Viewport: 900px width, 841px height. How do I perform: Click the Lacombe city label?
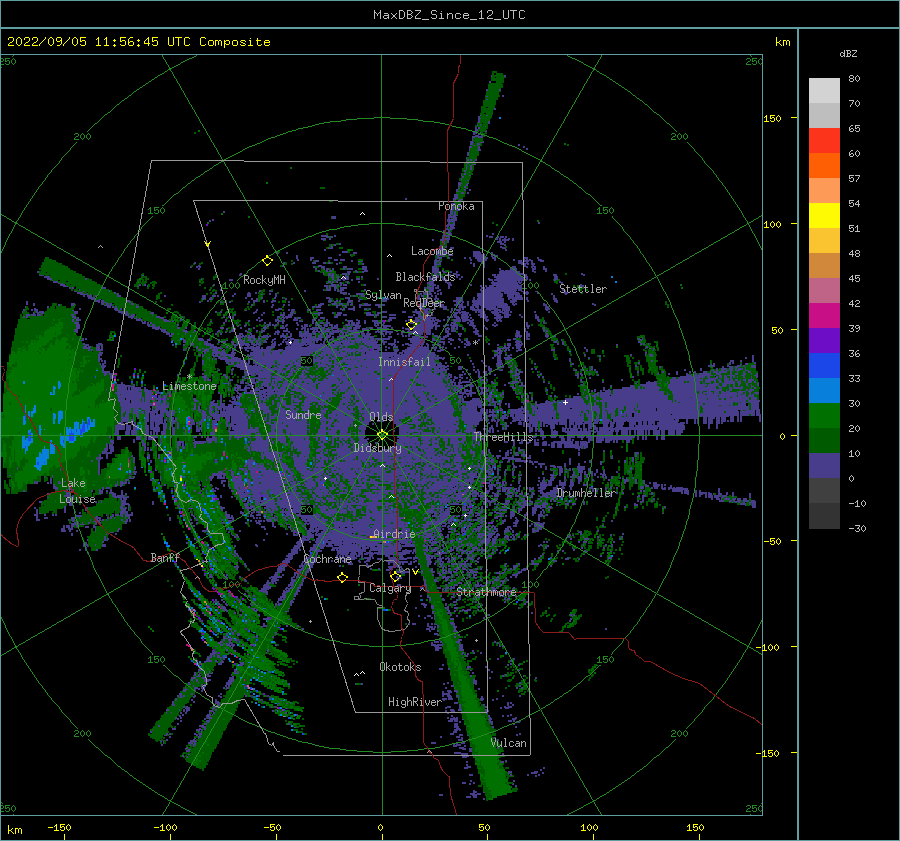(432, 251)
